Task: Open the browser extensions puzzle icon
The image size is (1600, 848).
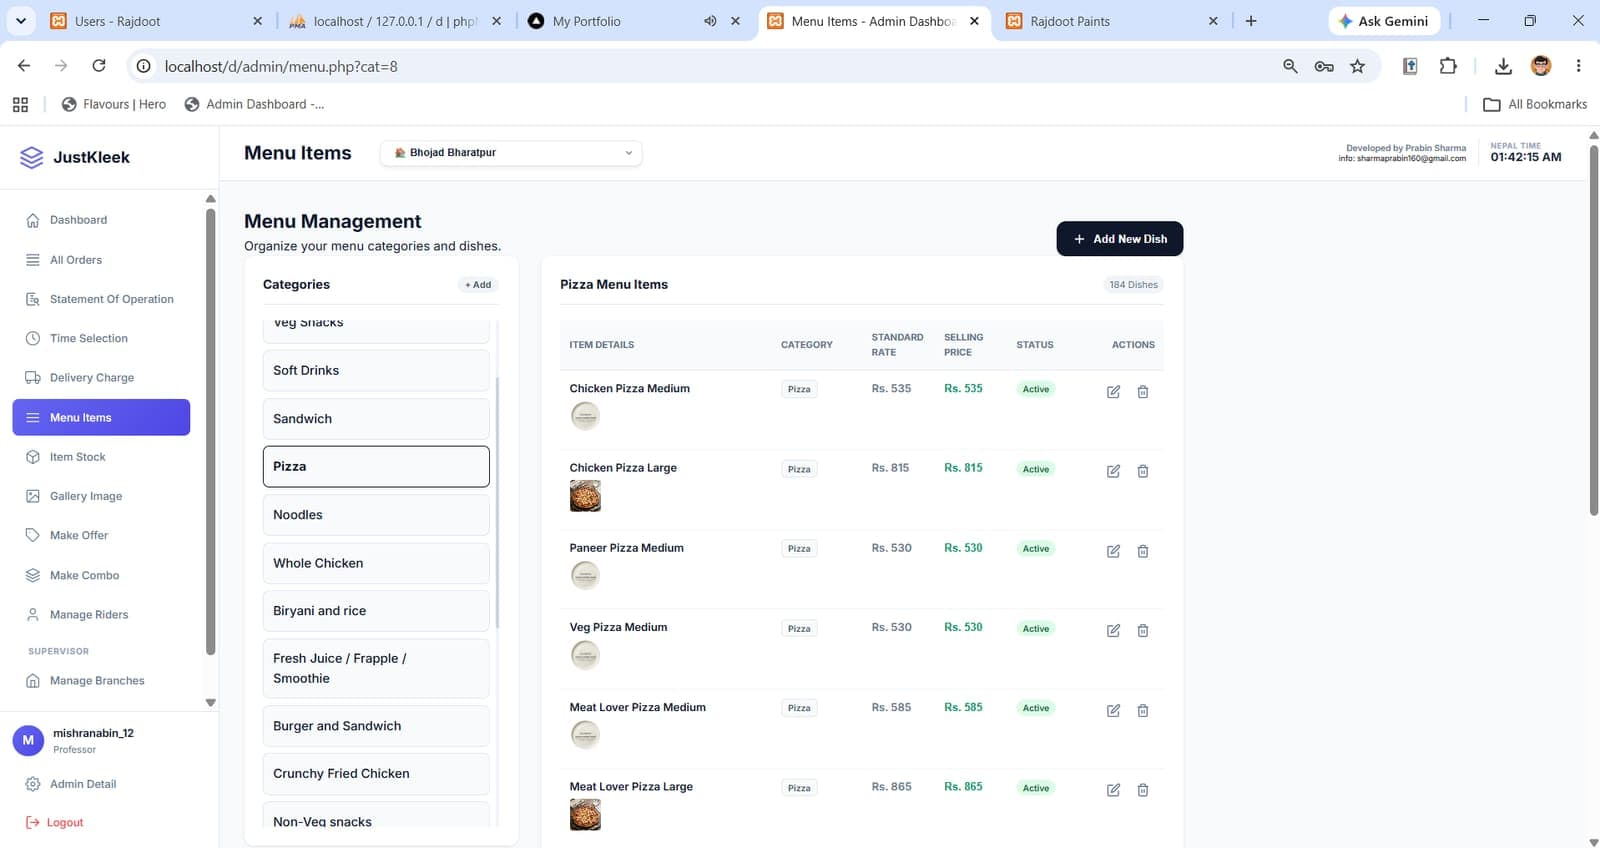Action: [1448, 66]
